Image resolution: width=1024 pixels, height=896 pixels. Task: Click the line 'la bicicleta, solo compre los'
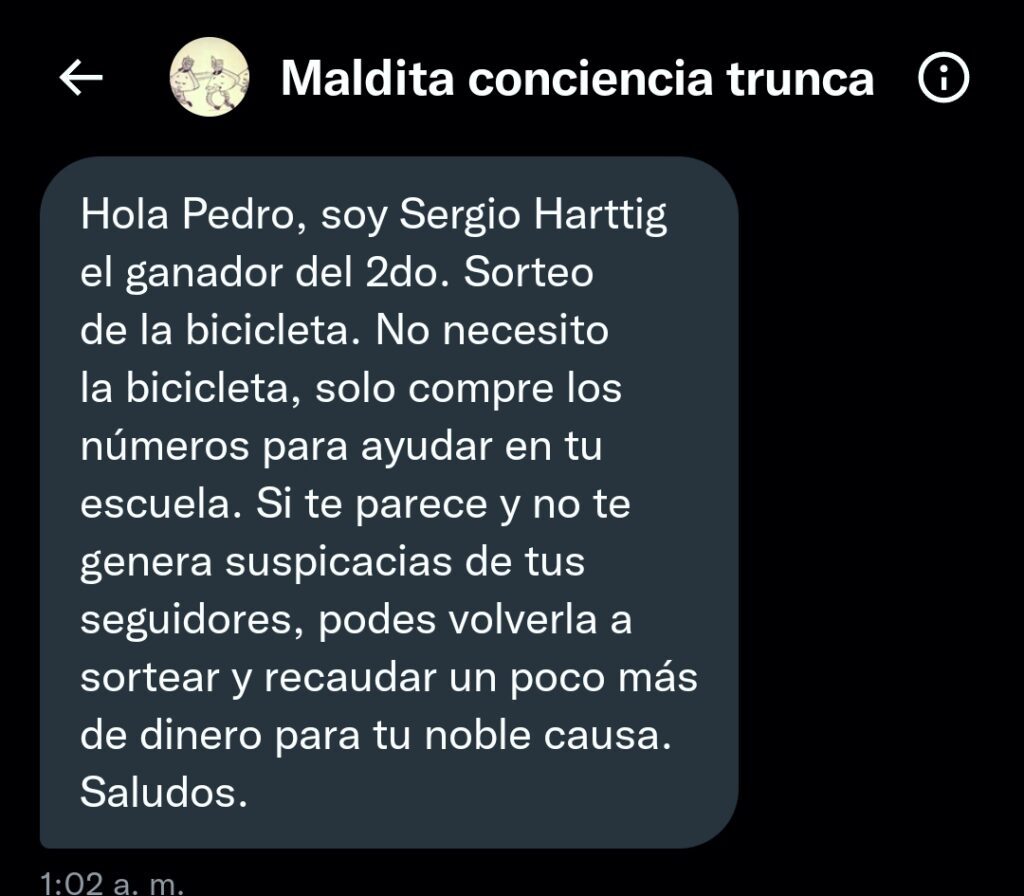[351, 389]
